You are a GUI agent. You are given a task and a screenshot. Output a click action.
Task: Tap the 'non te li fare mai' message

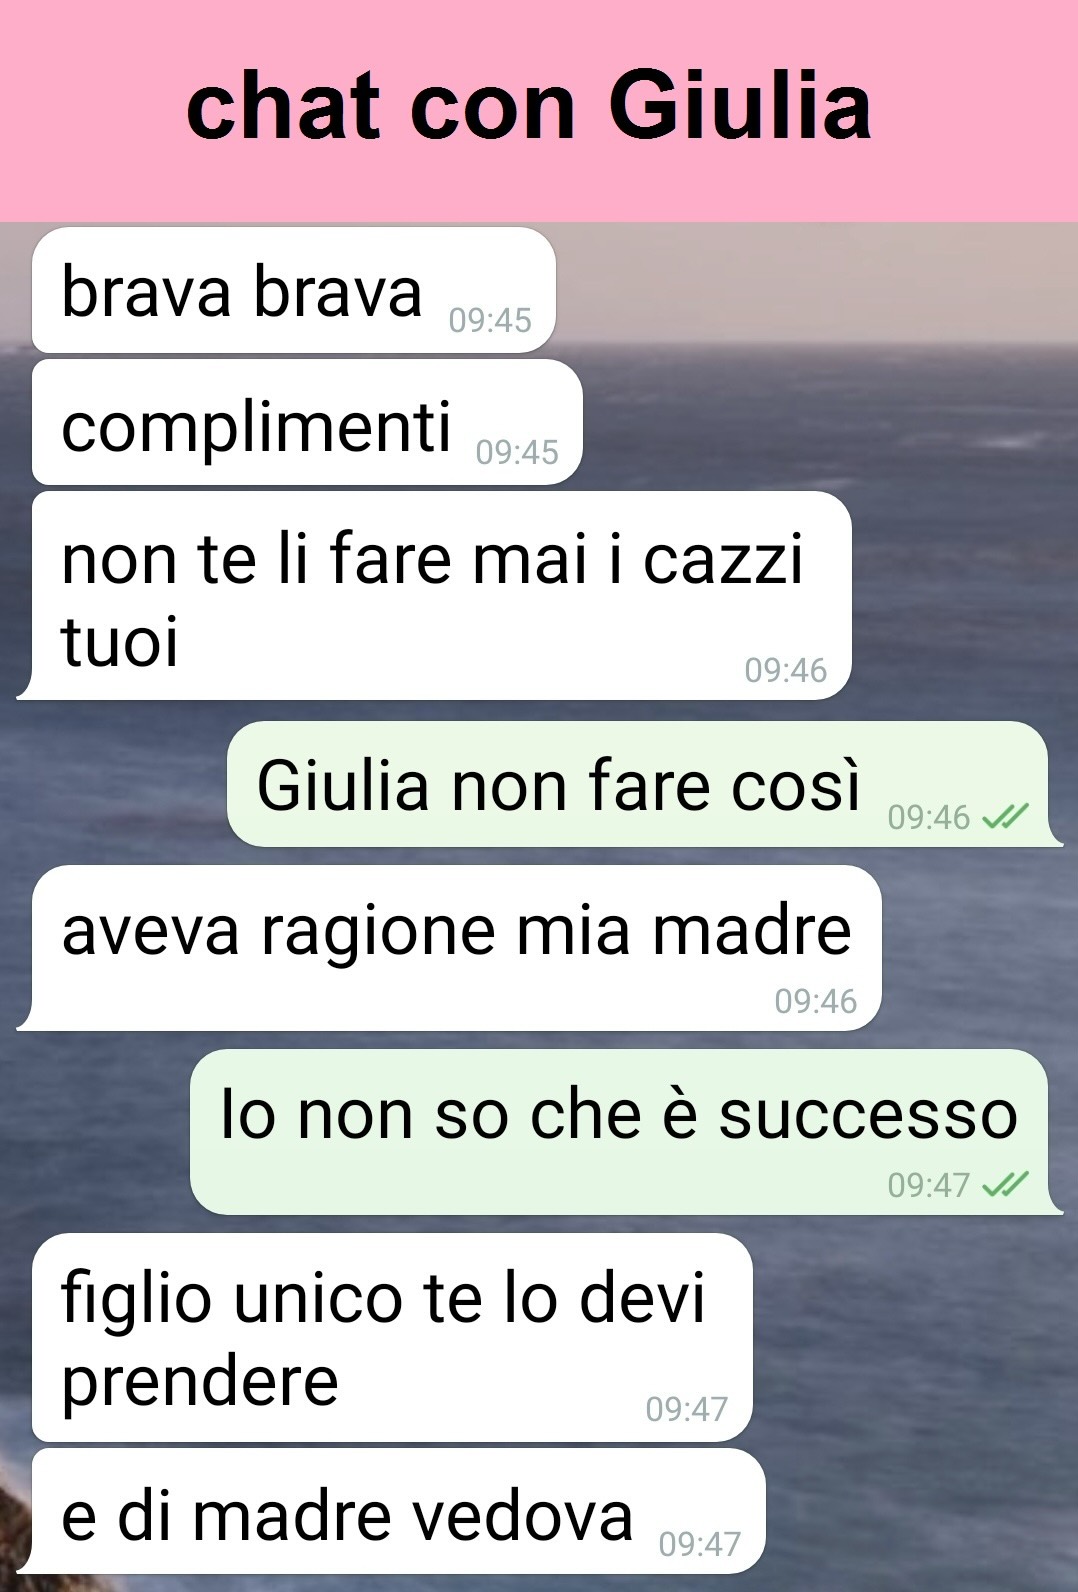coord(434,595)
